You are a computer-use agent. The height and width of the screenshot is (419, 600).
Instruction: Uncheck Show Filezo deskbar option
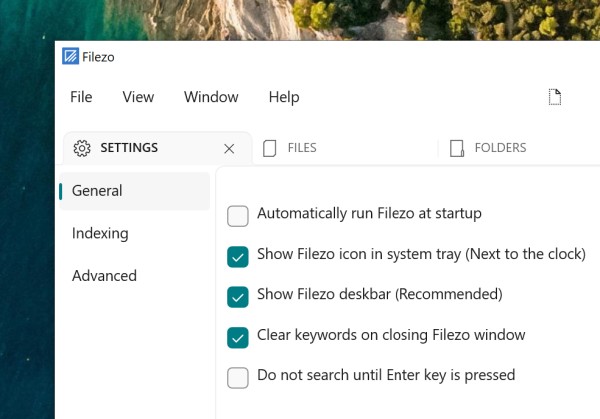238,296
